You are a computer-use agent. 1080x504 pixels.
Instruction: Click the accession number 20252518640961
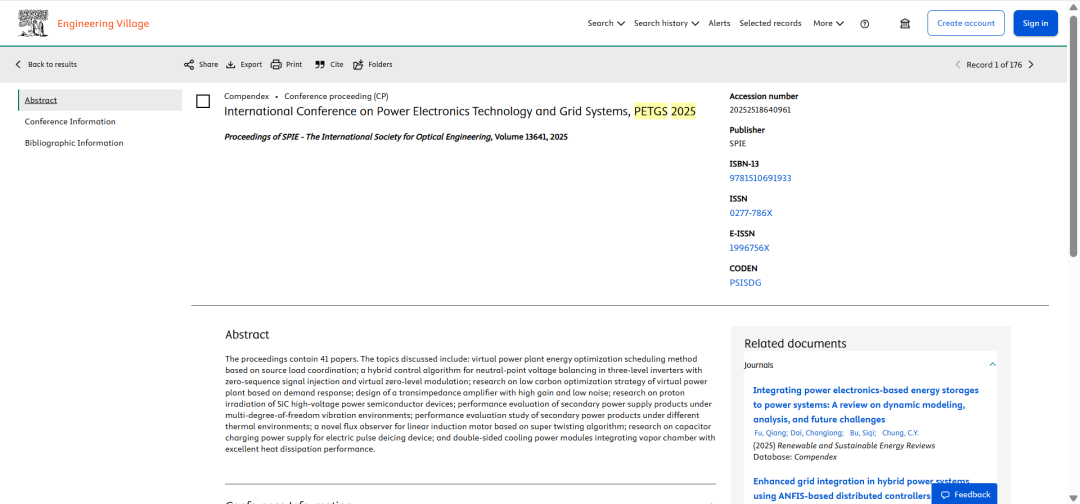click(760, 109)
